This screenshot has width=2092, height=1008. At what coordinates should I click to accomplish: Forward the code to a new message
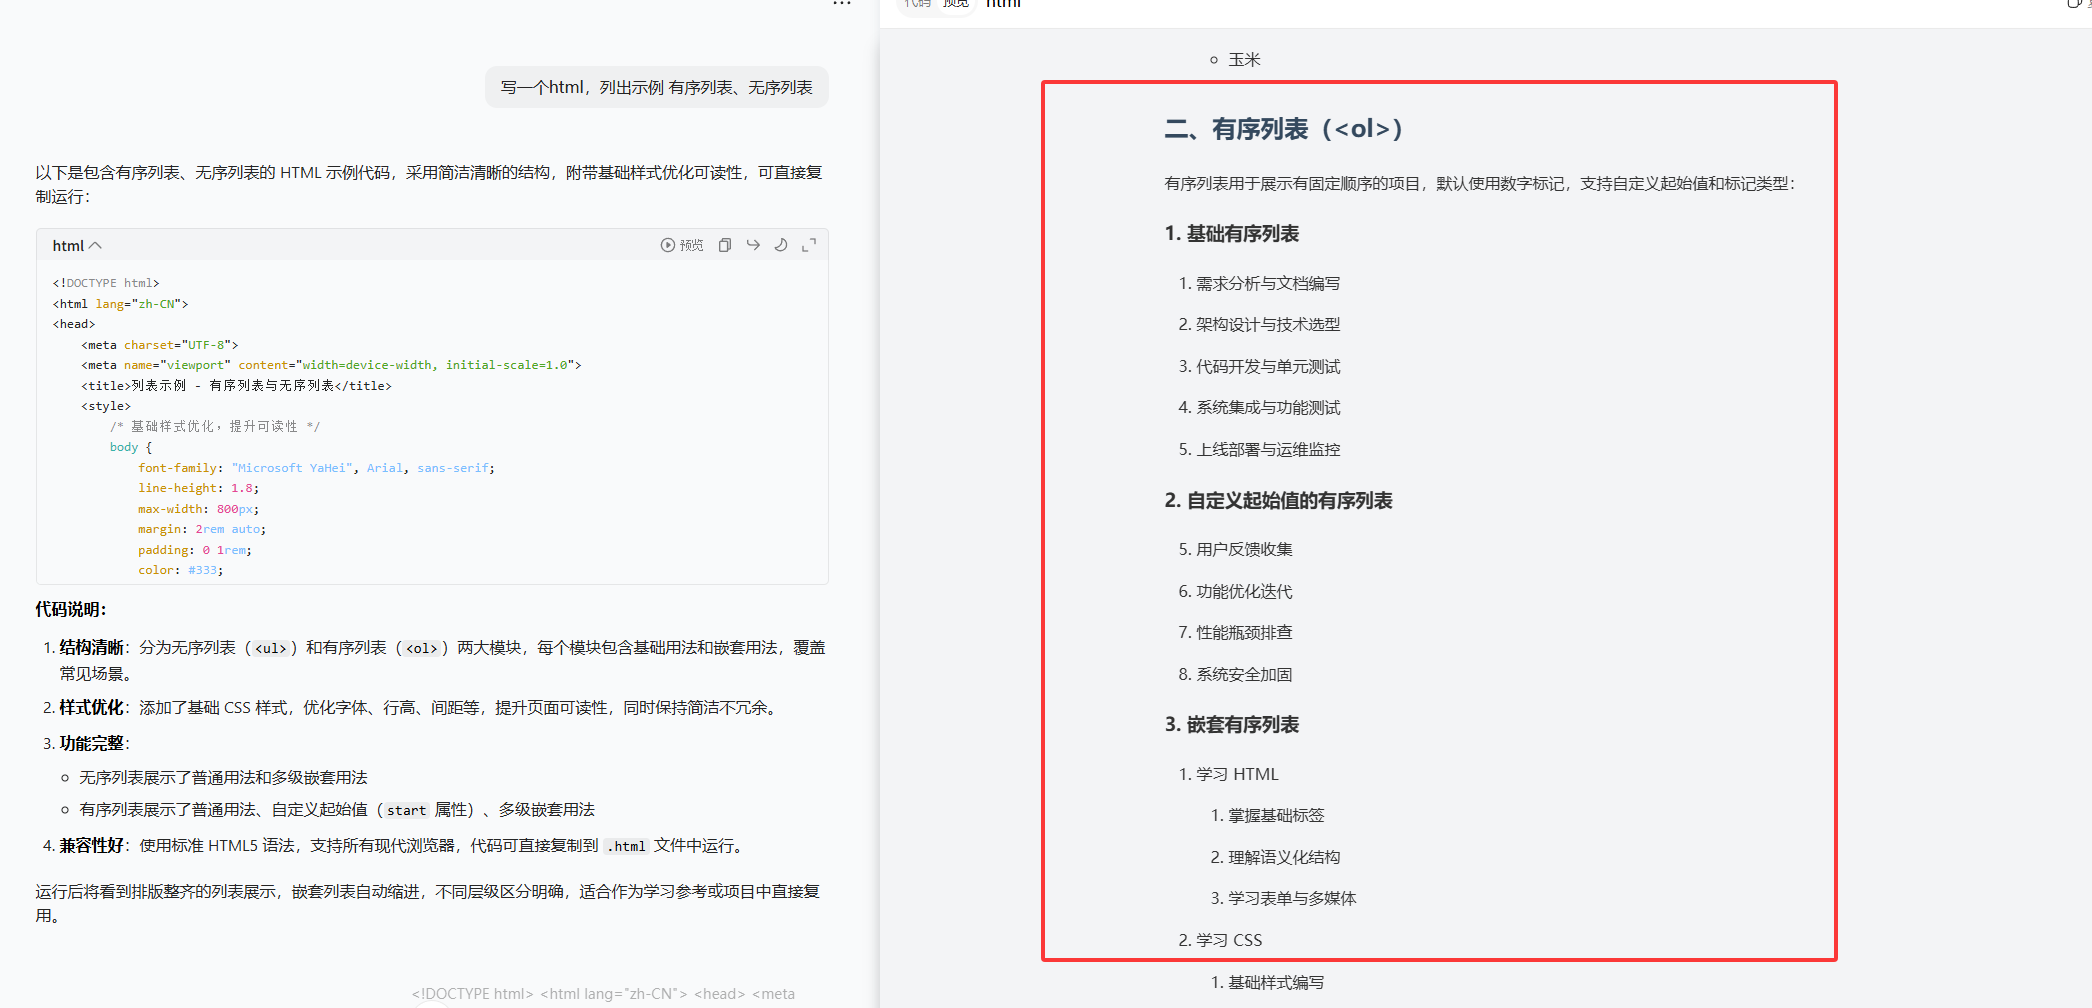click(752, 245)
